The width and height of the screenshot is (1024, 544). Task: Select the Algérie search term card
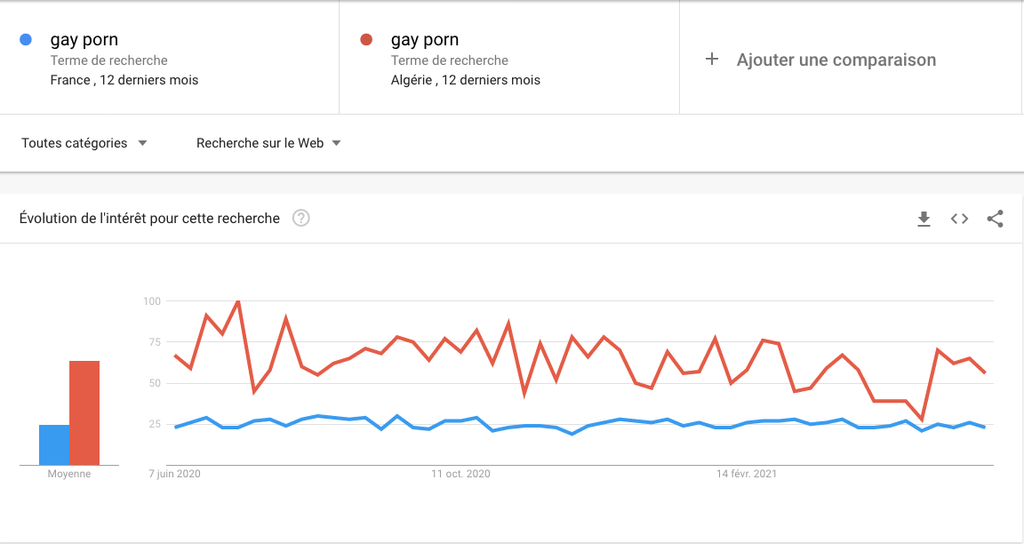click(509, 58)
